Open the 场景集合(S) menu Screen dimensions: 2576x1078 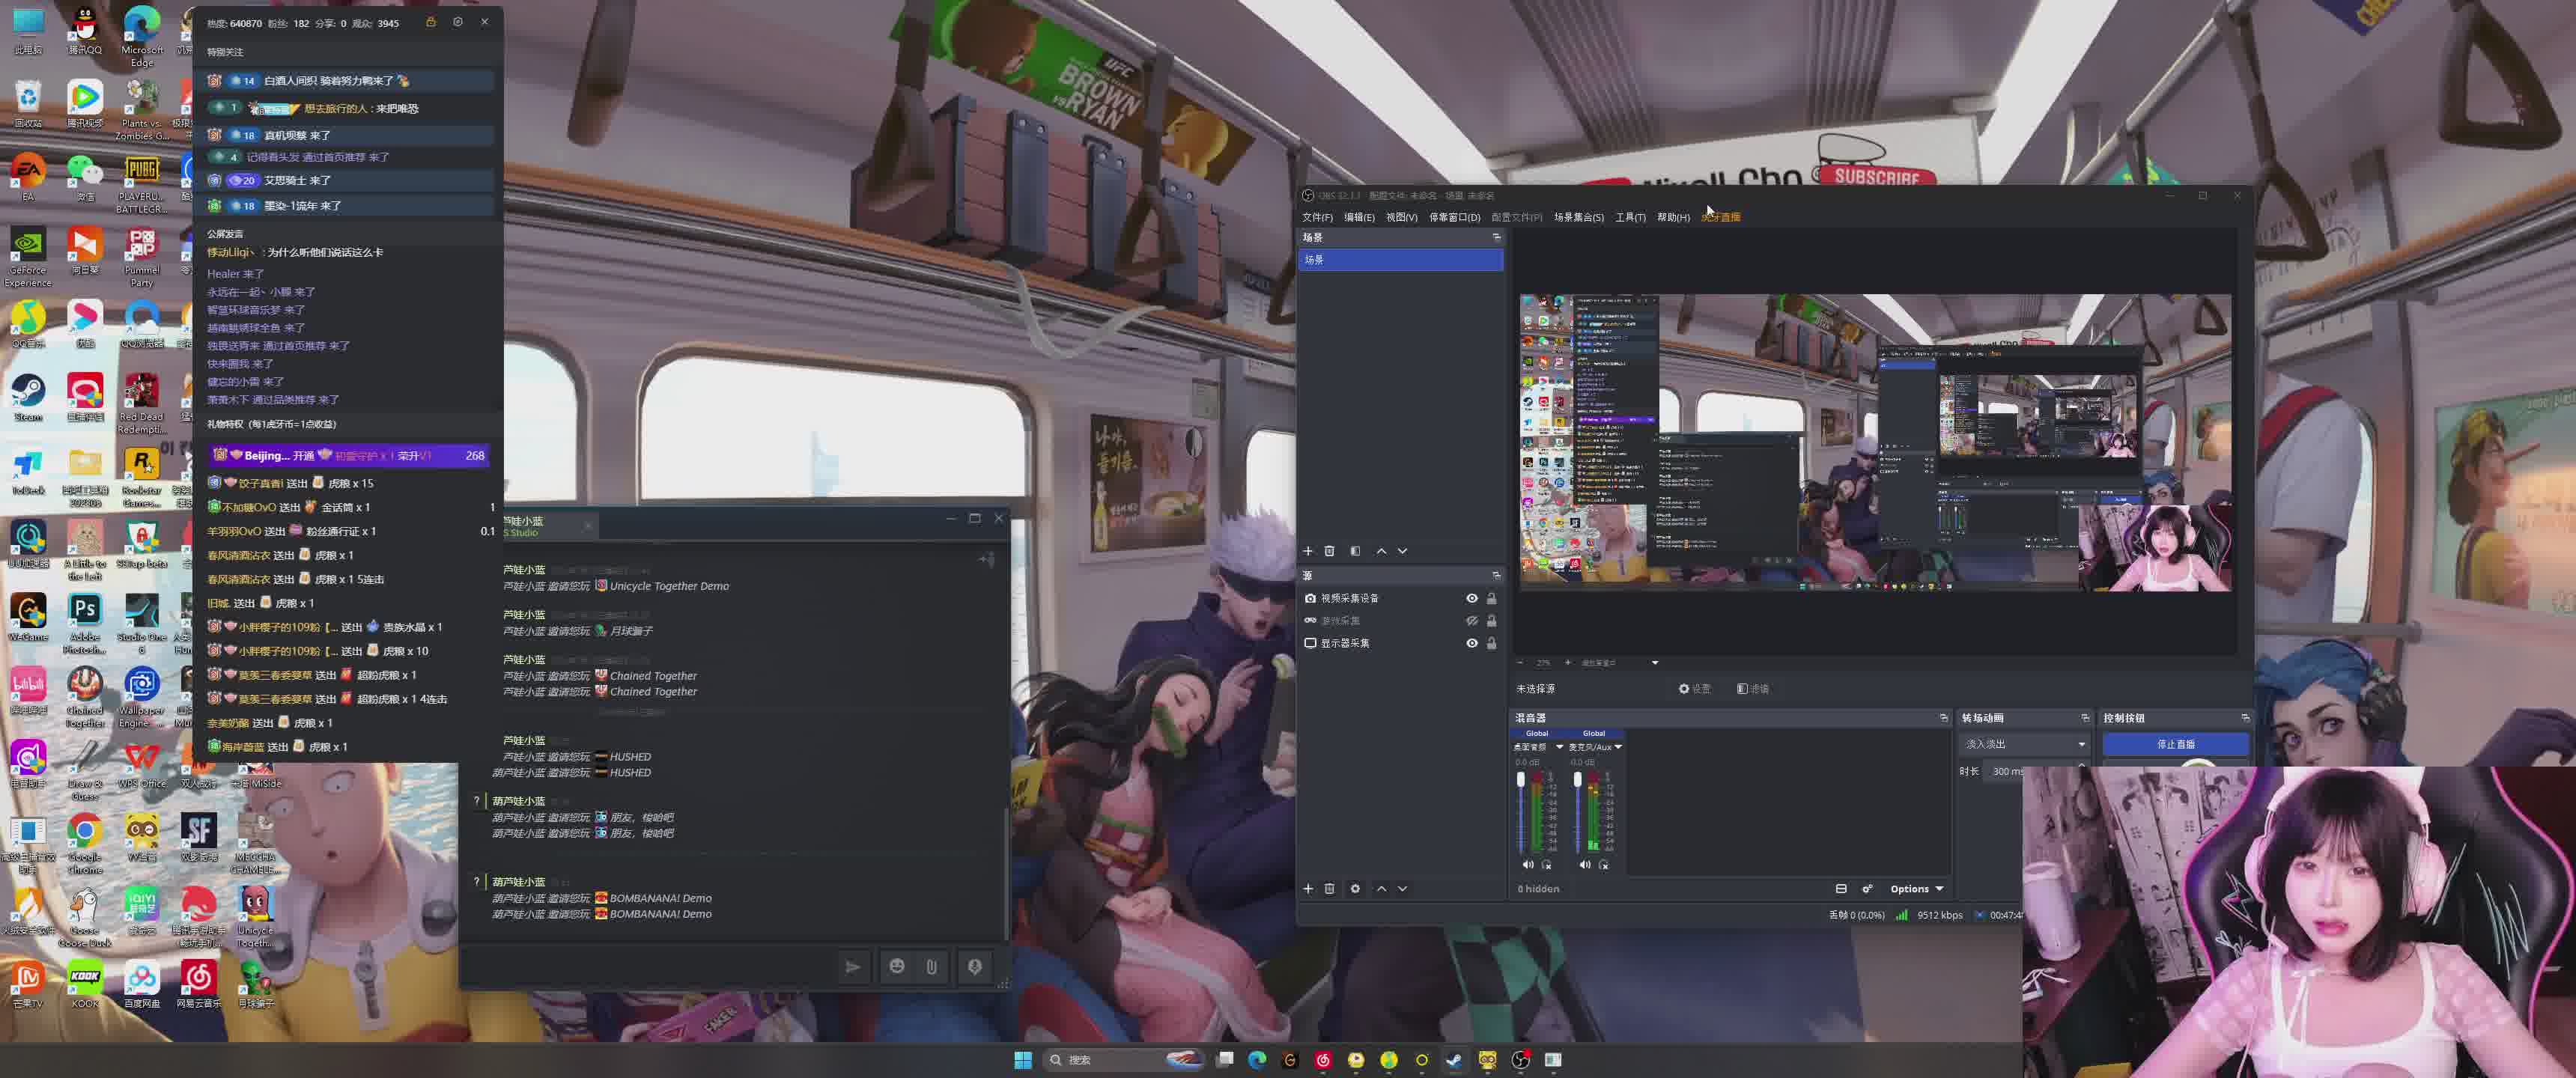pos(1578,217)
